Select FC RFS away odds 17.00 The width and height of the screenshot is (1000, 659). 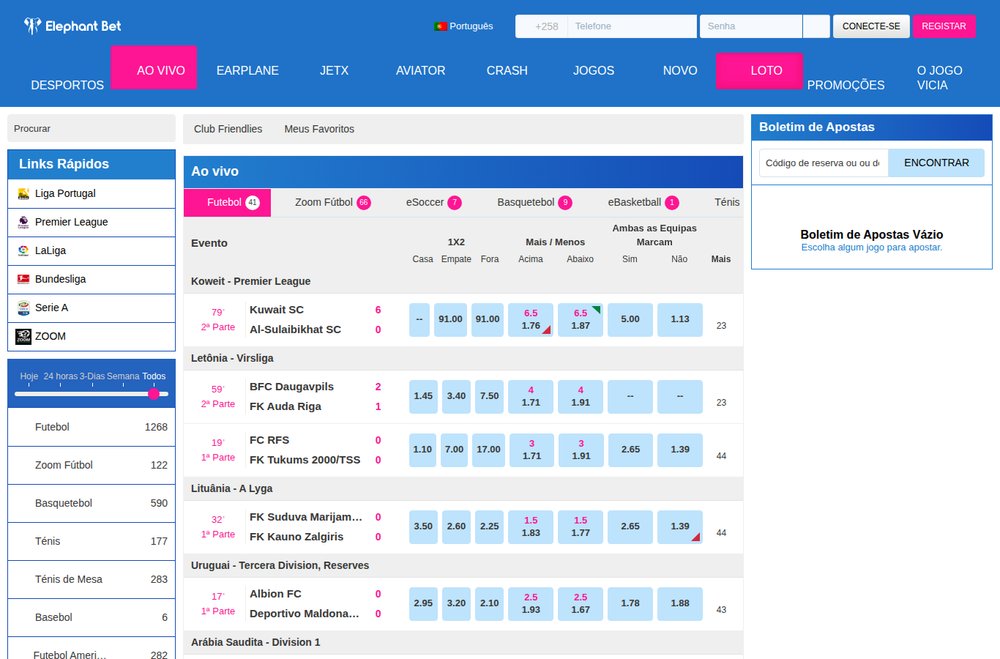pos(489,450)
